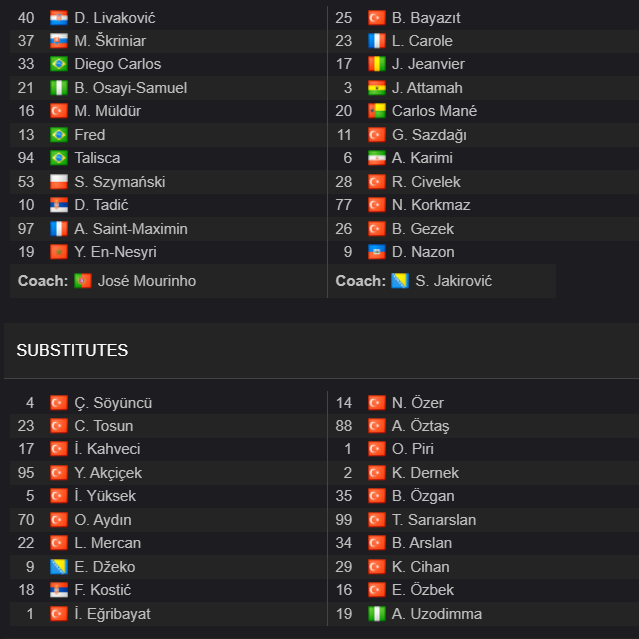Open T. Sarıarslan player entry
This screenshot has height=639, width=639.
click(x=434, y=520)
